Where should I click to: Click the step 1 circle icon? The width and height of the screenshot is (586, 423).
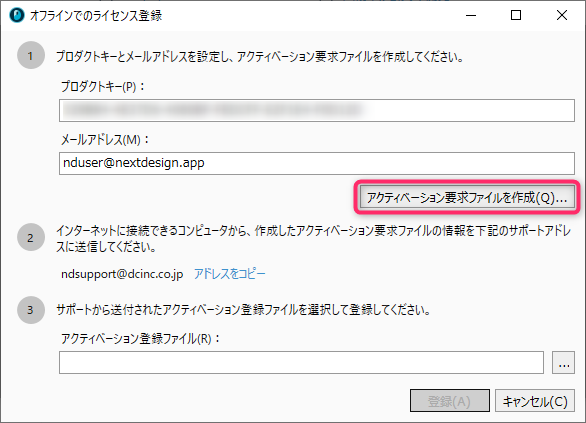coord(31,55)
